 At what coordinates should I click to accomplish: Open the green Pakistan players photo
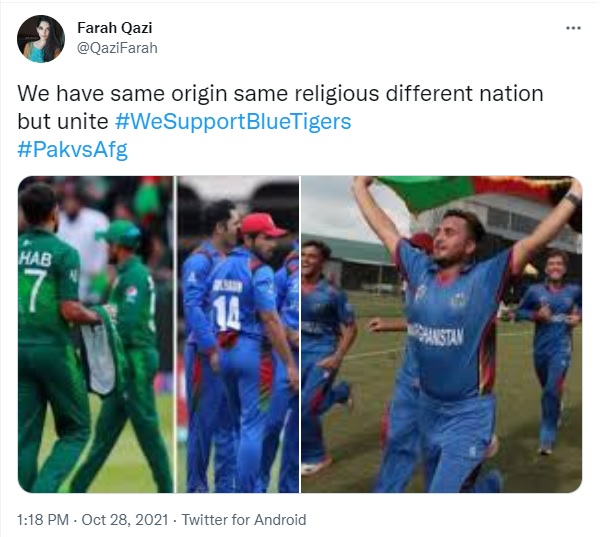coord(96,334)
